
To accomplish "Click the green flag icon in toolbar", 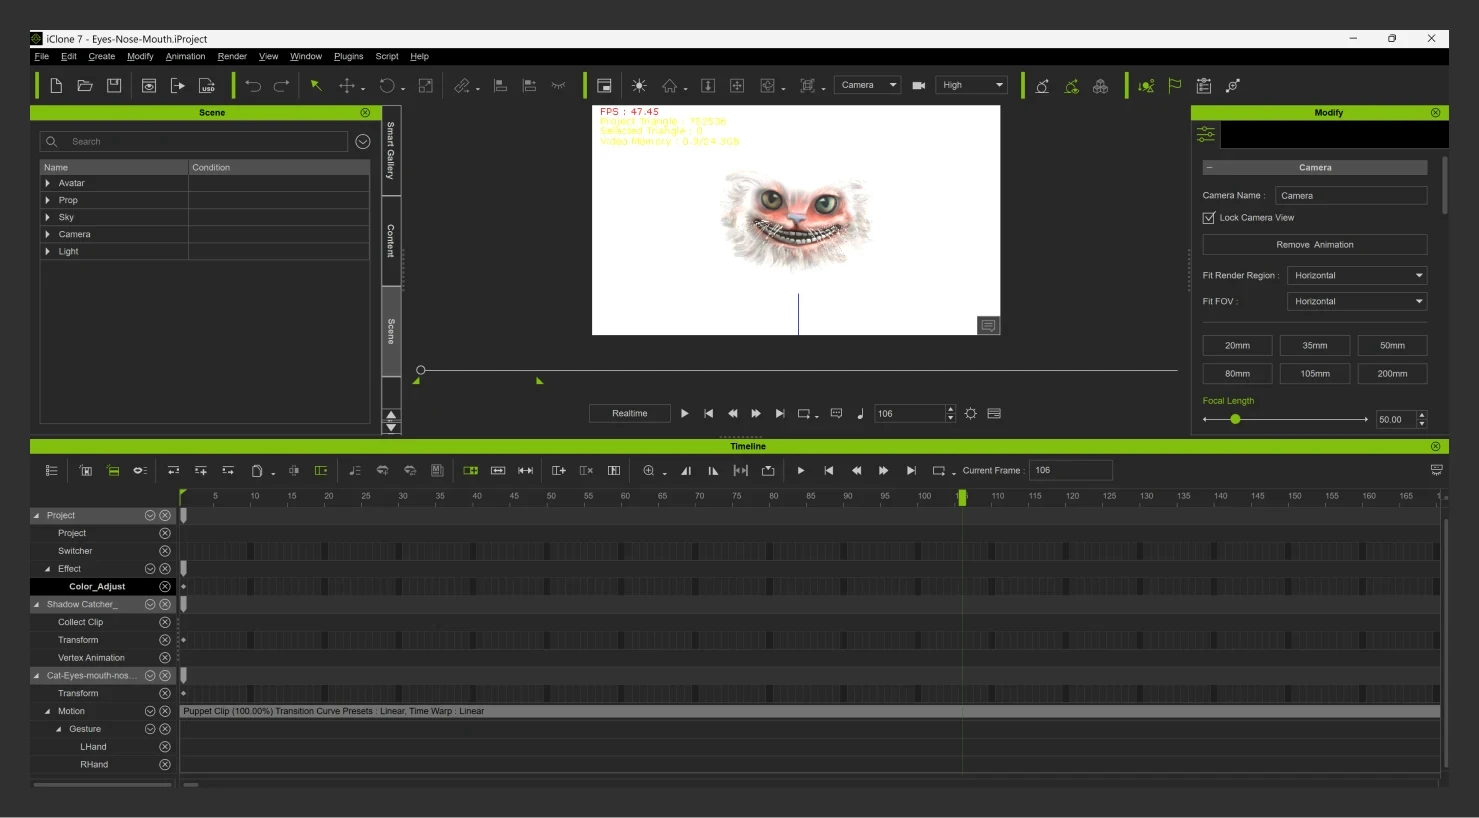I will (1175, 86).
